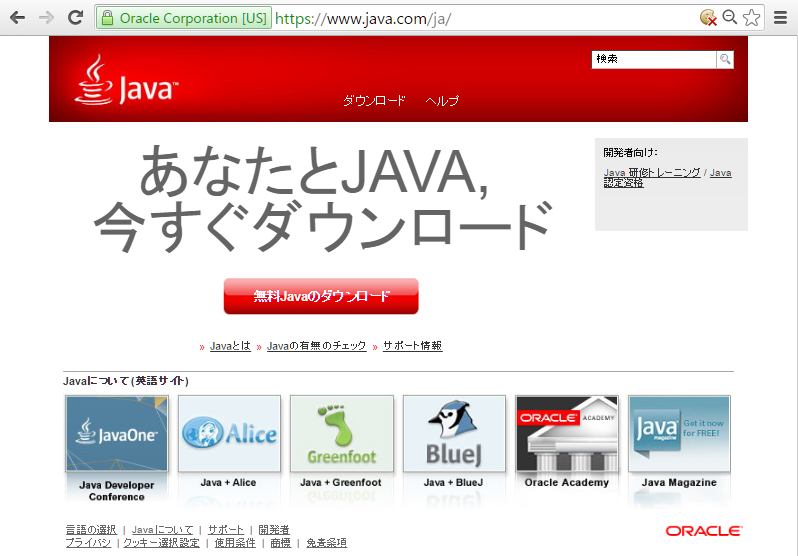Click the browser forward arrow
The image size is (798, 556).
46,18
